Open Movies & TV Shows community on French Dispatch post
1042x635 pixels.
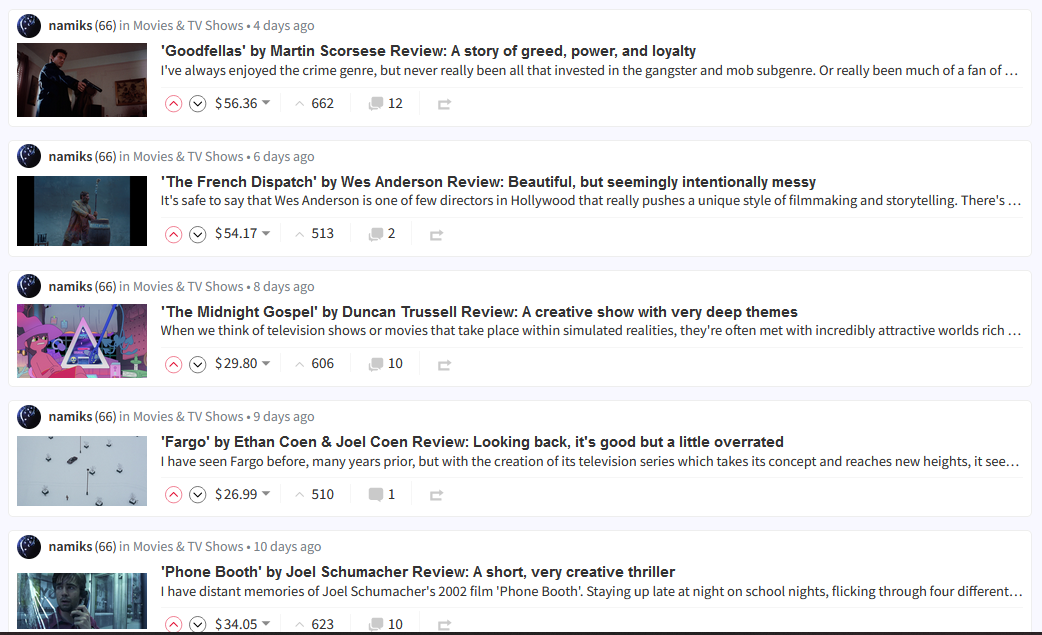click(188, 157)
